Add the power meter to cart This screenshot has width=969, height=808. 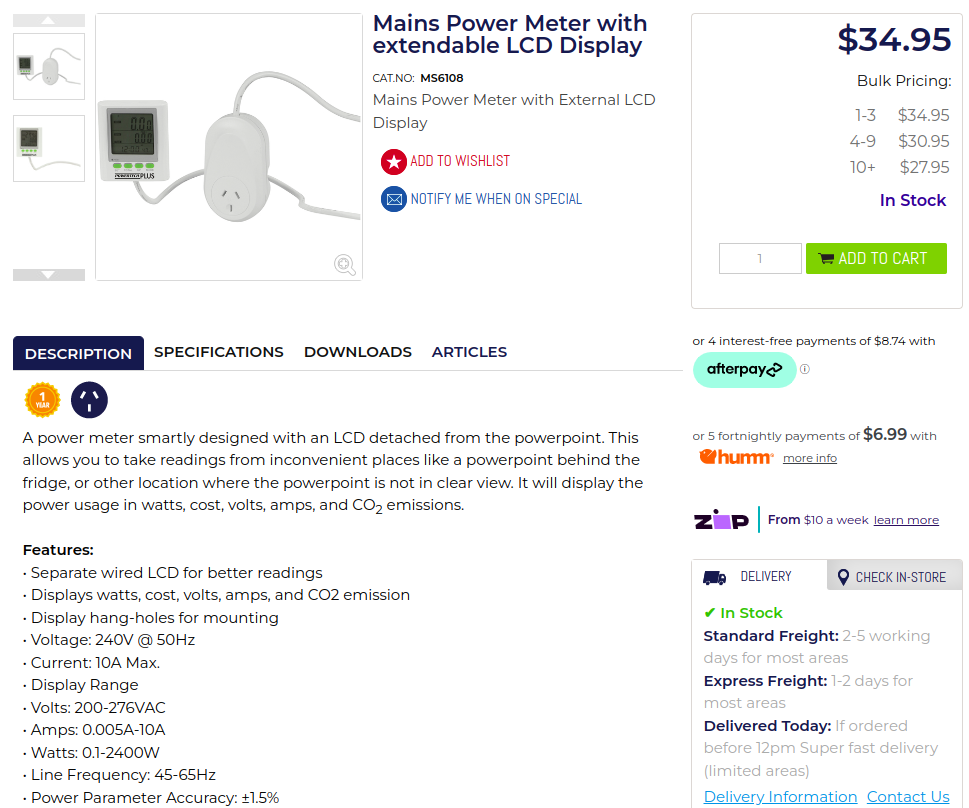(876, 258)
